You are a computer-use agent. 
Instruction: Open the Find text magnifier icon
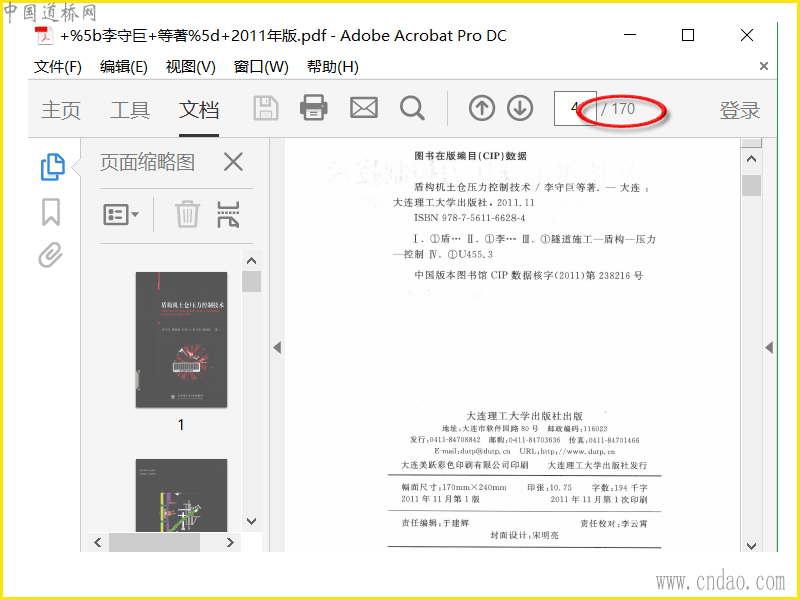click(412, 108)
